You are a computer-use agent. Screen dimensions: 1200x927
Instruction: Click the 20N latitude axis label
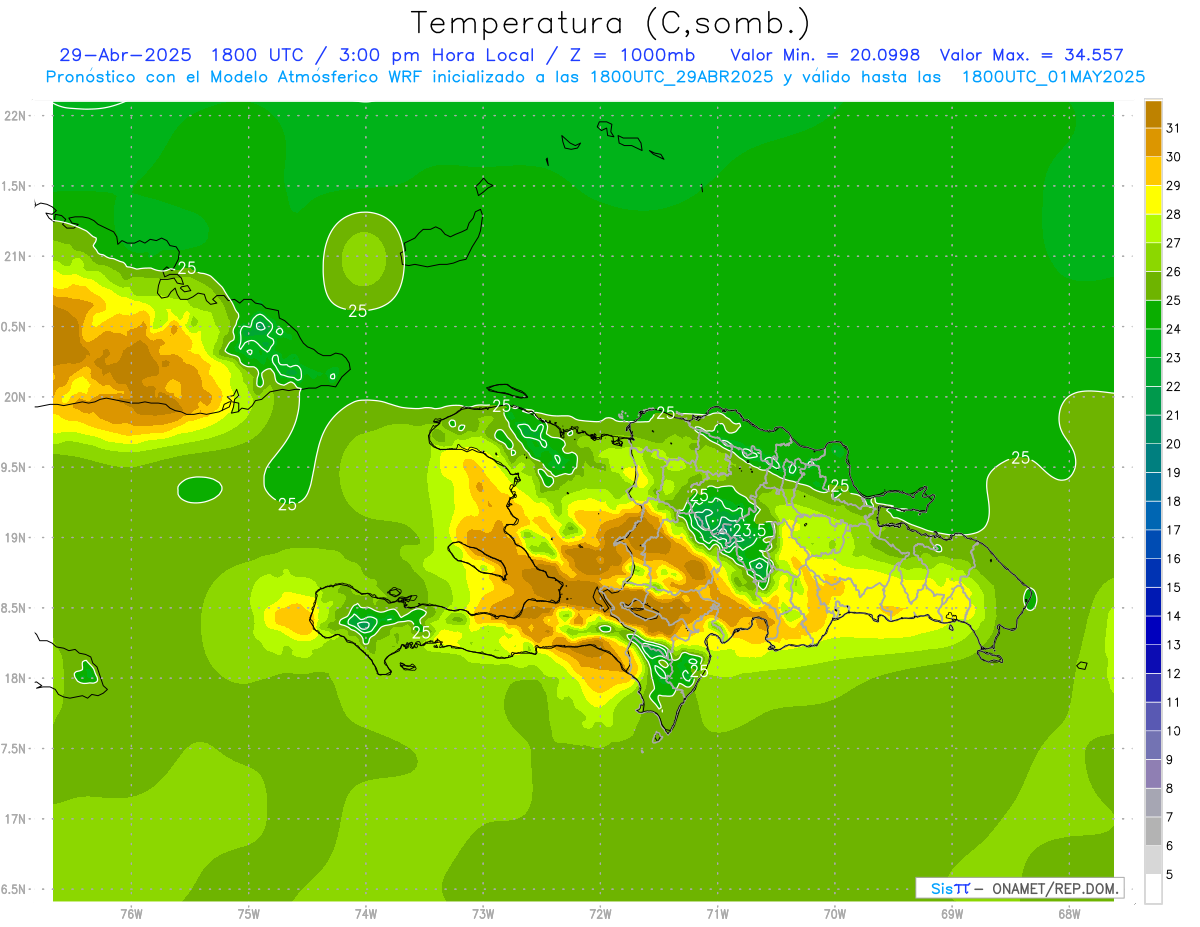click(15, 397)
